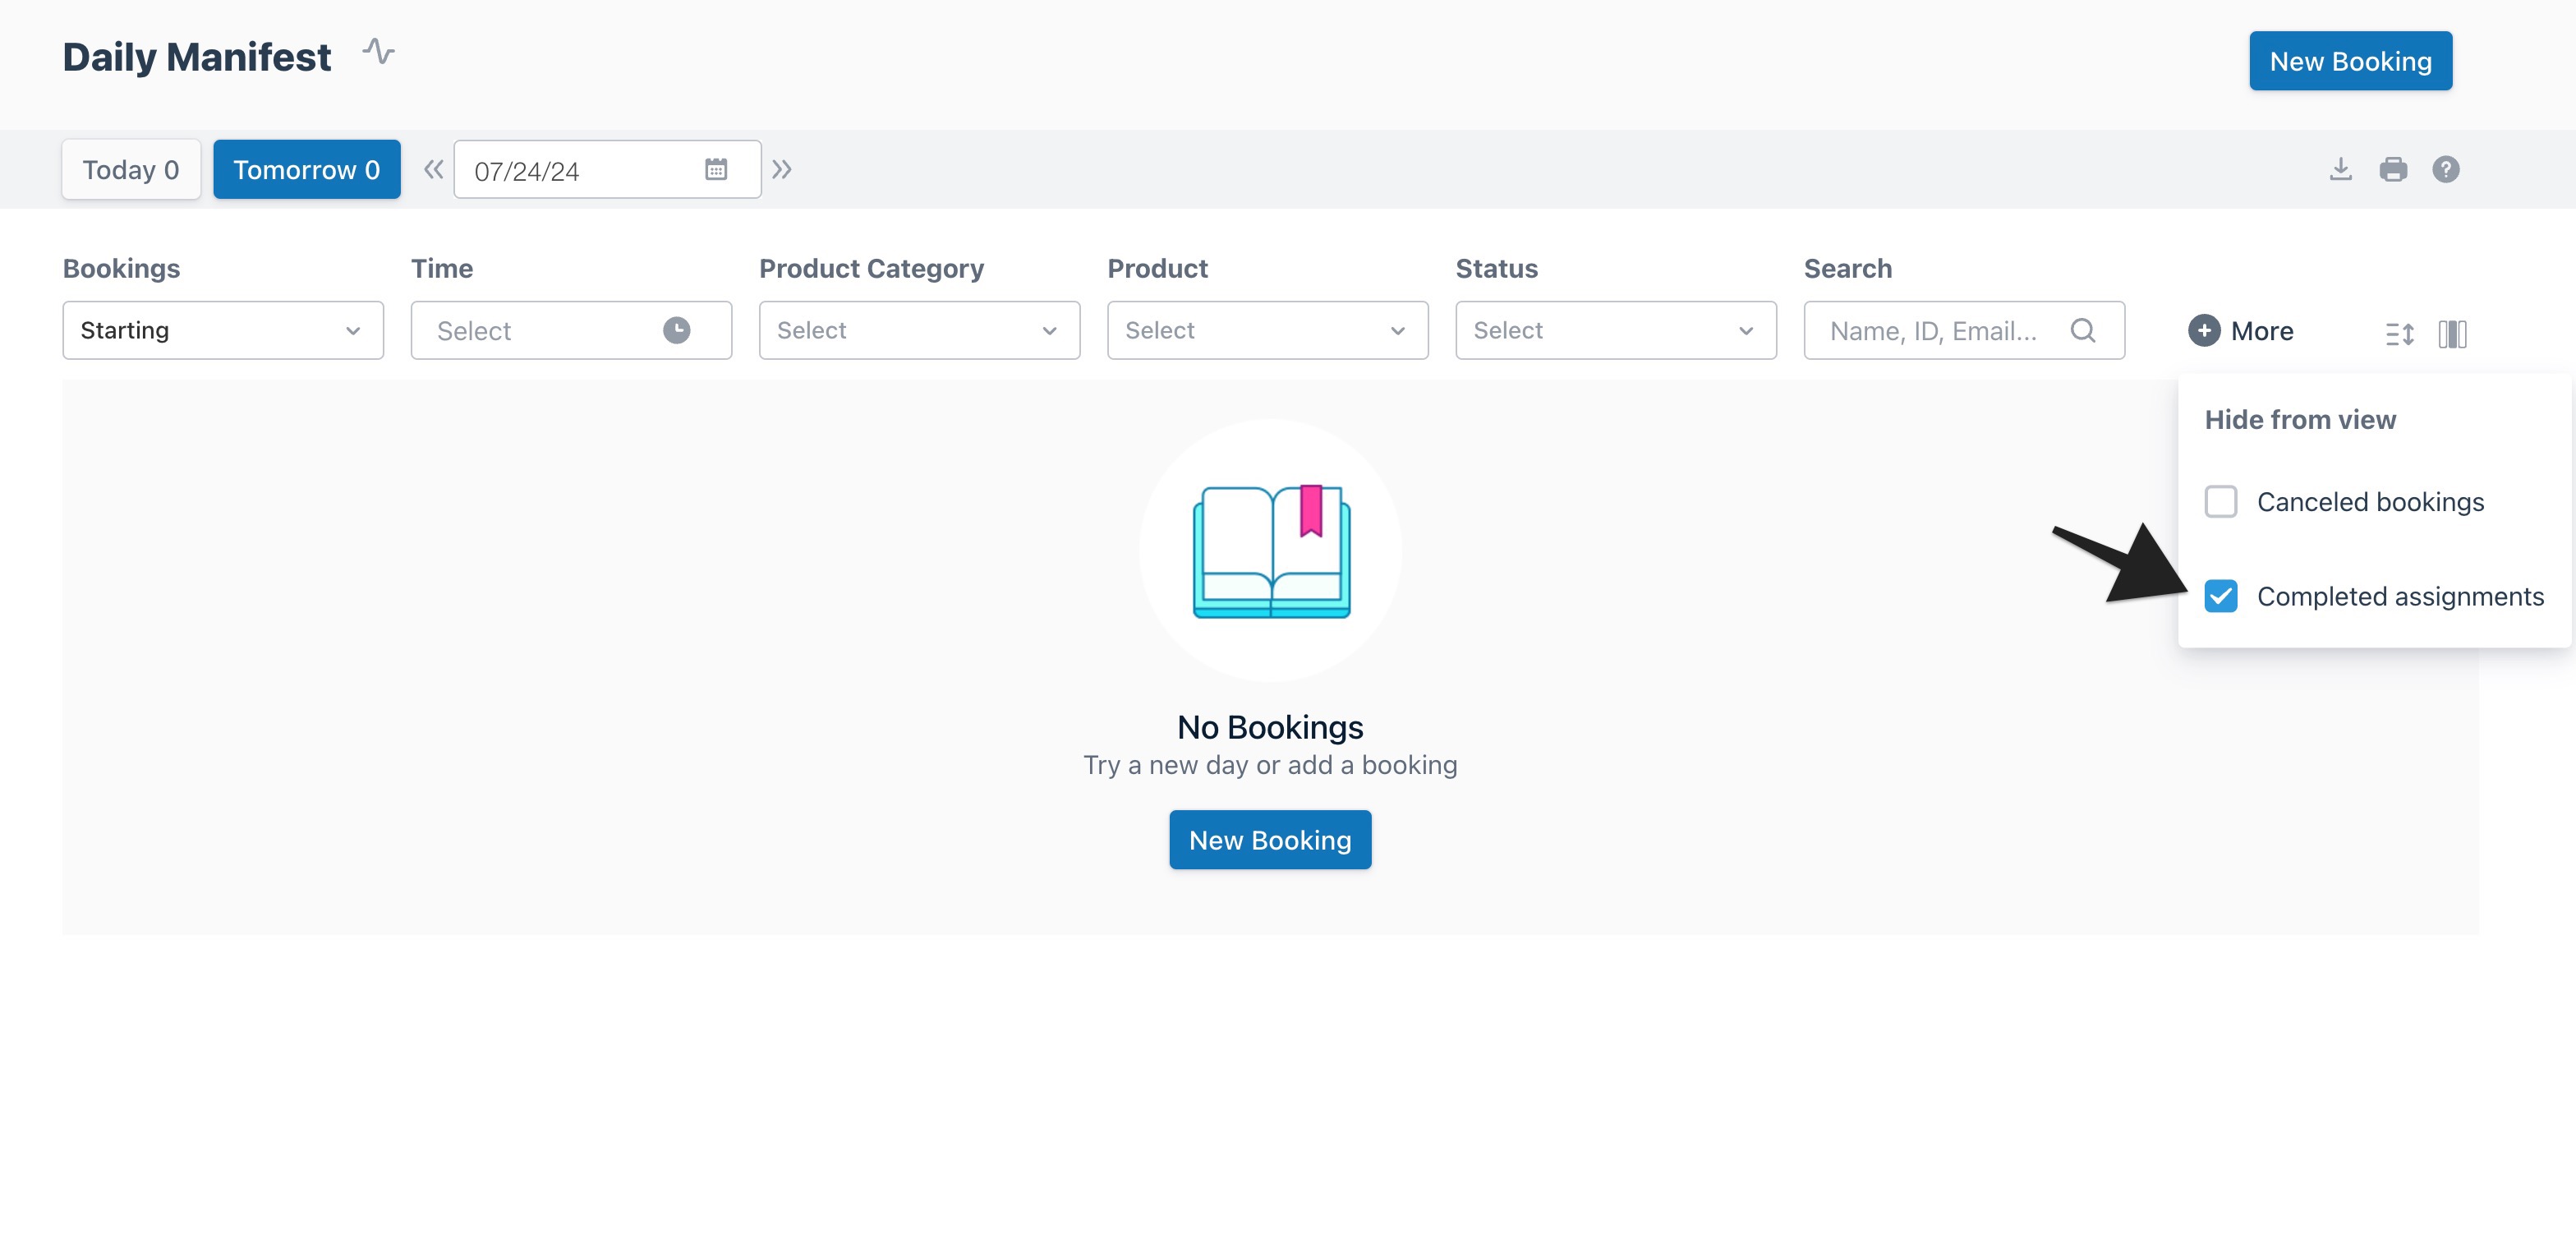Click the Product Category filter label

pyautogui.click(x=871, y=268)
